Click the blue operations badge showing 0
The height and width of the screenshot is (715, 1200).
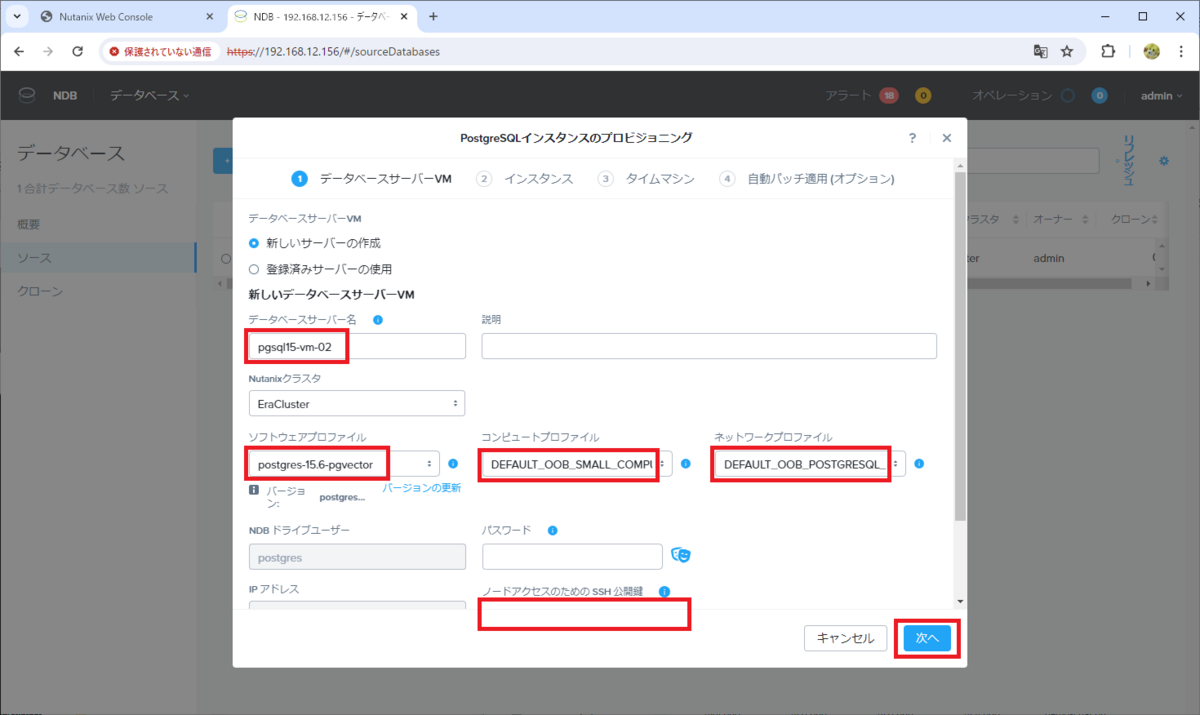tap(1100, 95)
